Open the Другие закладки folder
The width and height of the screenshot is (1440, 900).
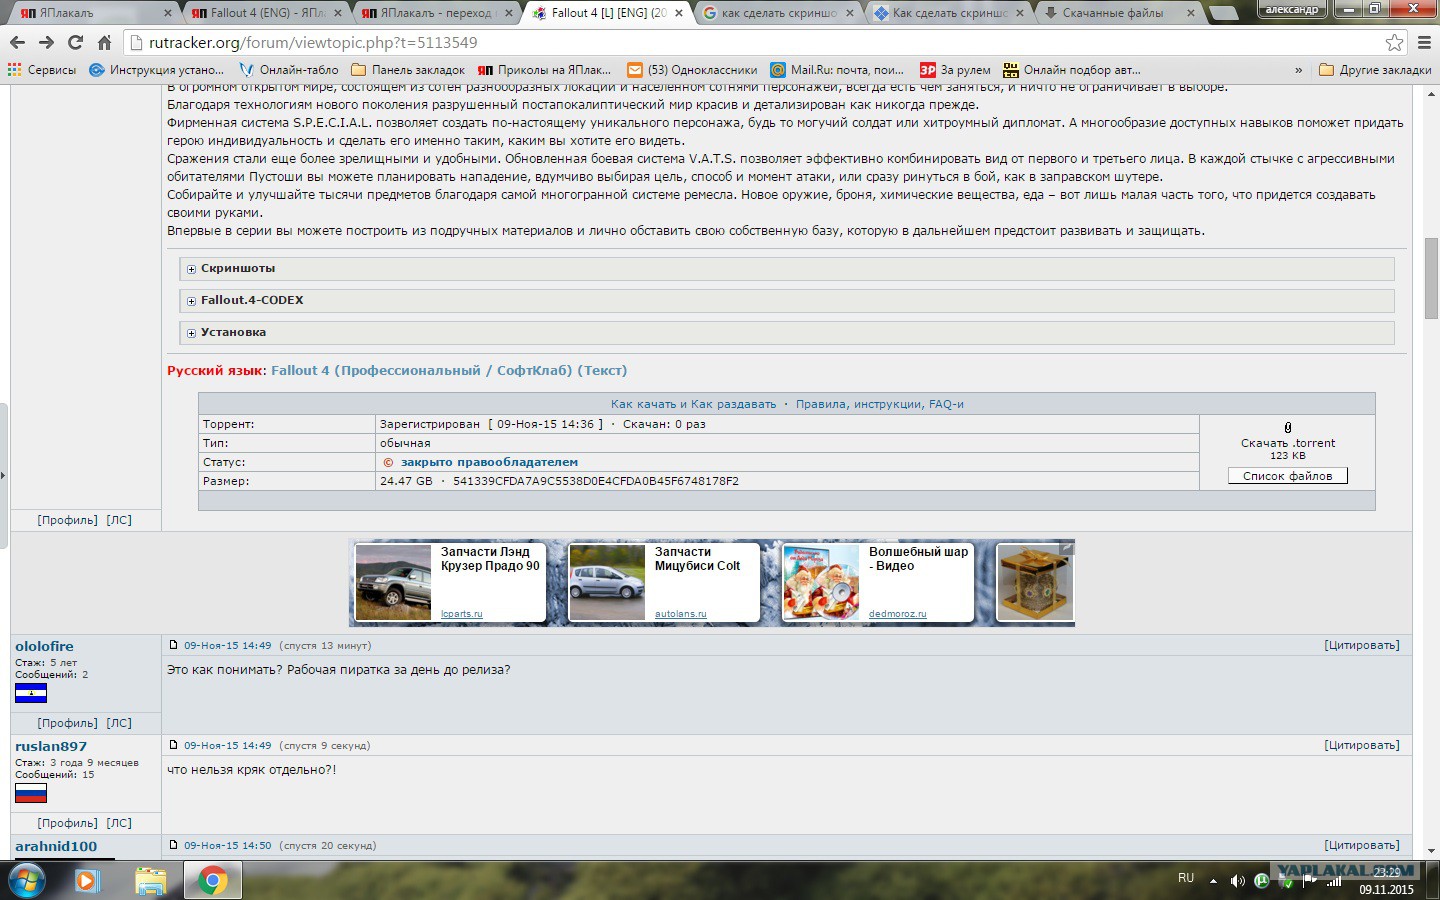pos(1375,70)
